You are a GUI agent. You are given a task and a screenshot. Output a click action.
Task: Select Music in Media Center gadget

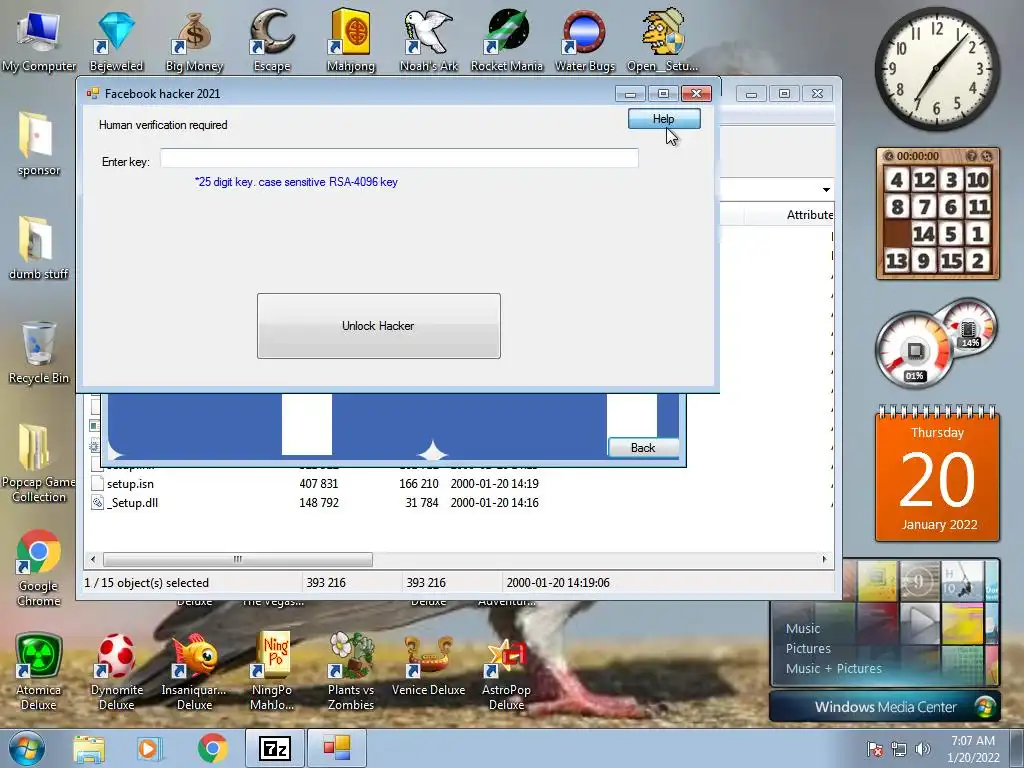coord(803,628)
